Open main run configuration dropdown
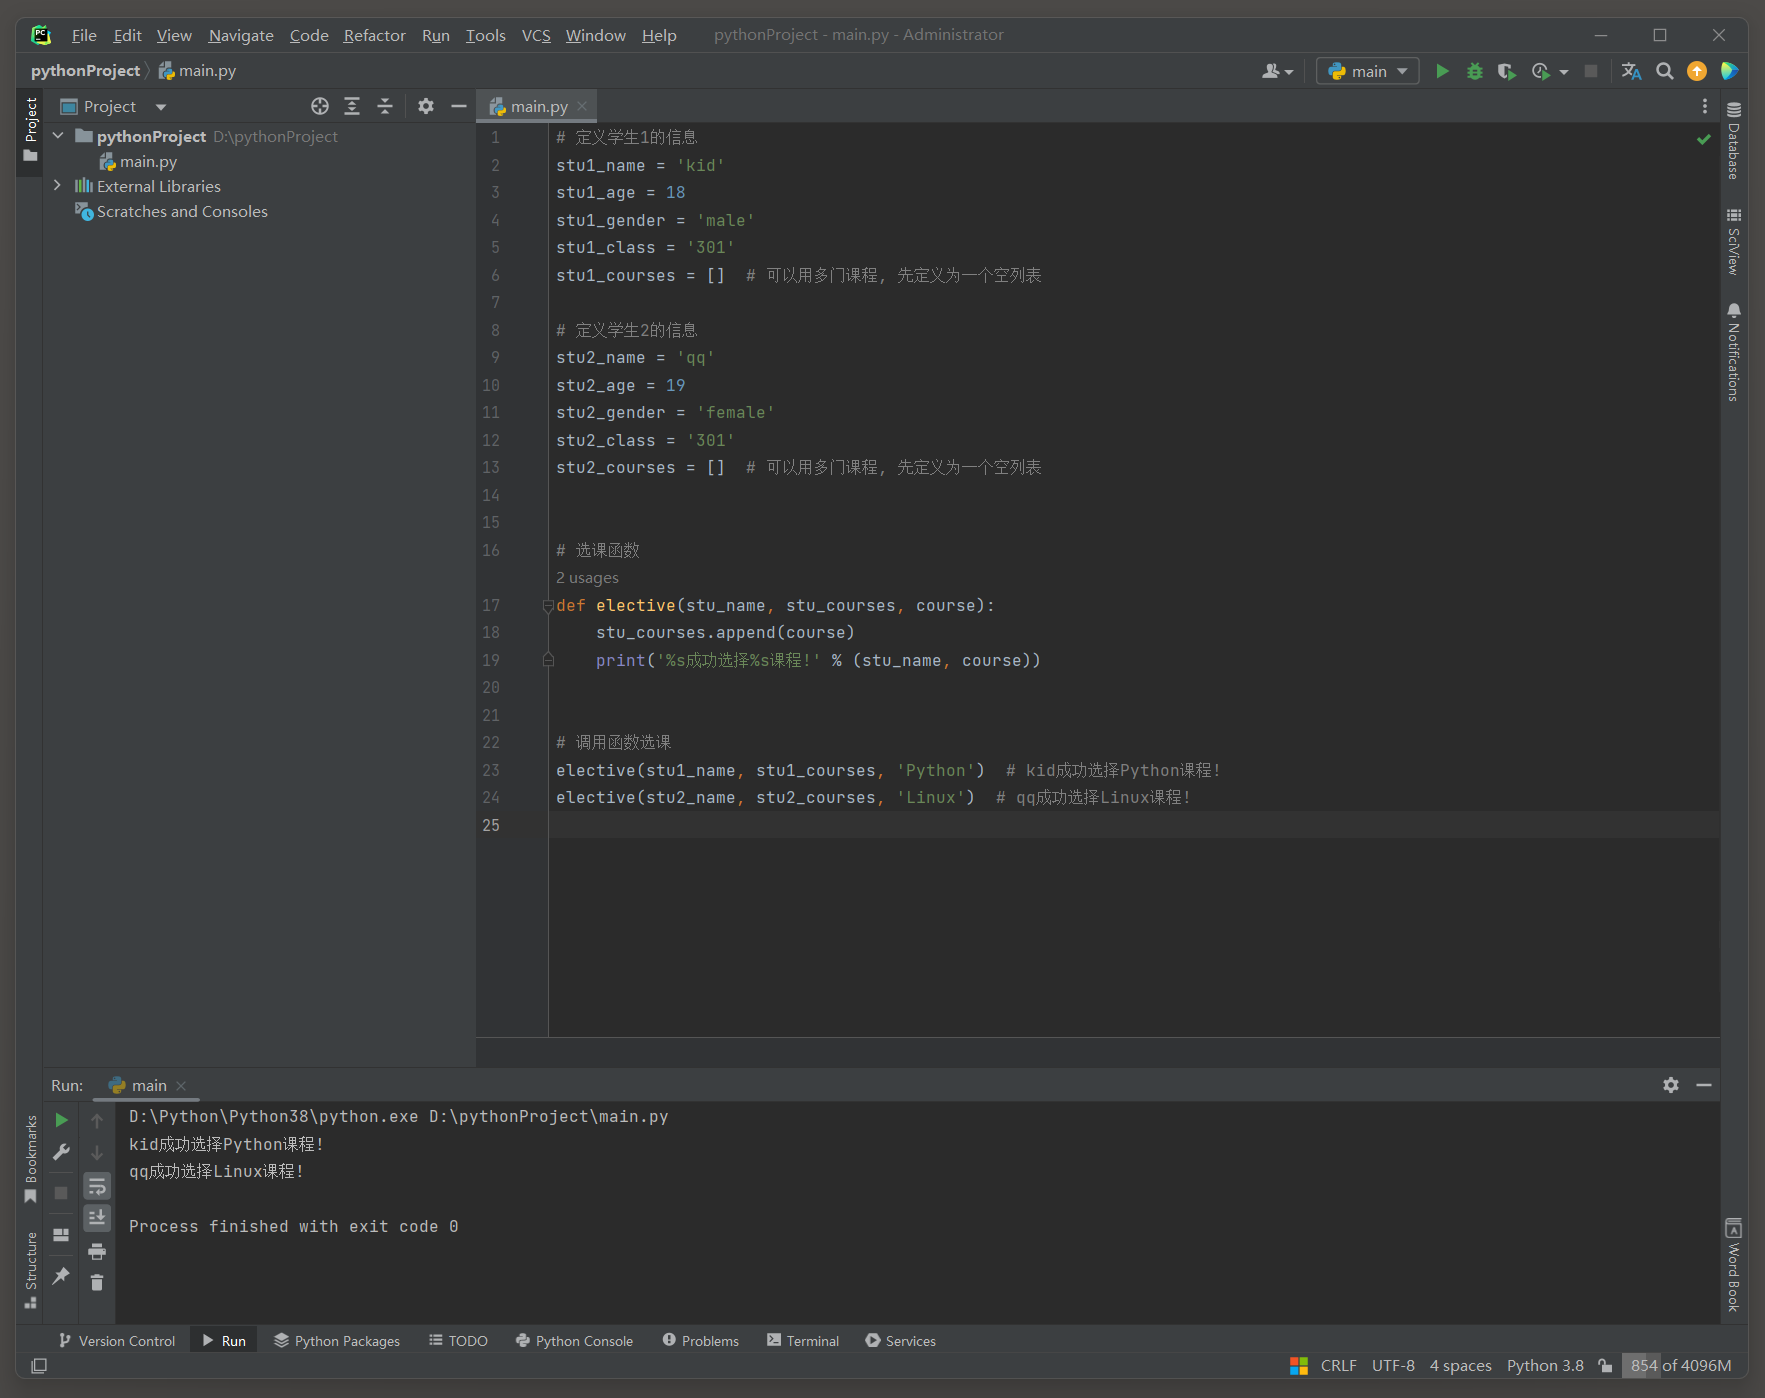 (x=1367, y=71)
